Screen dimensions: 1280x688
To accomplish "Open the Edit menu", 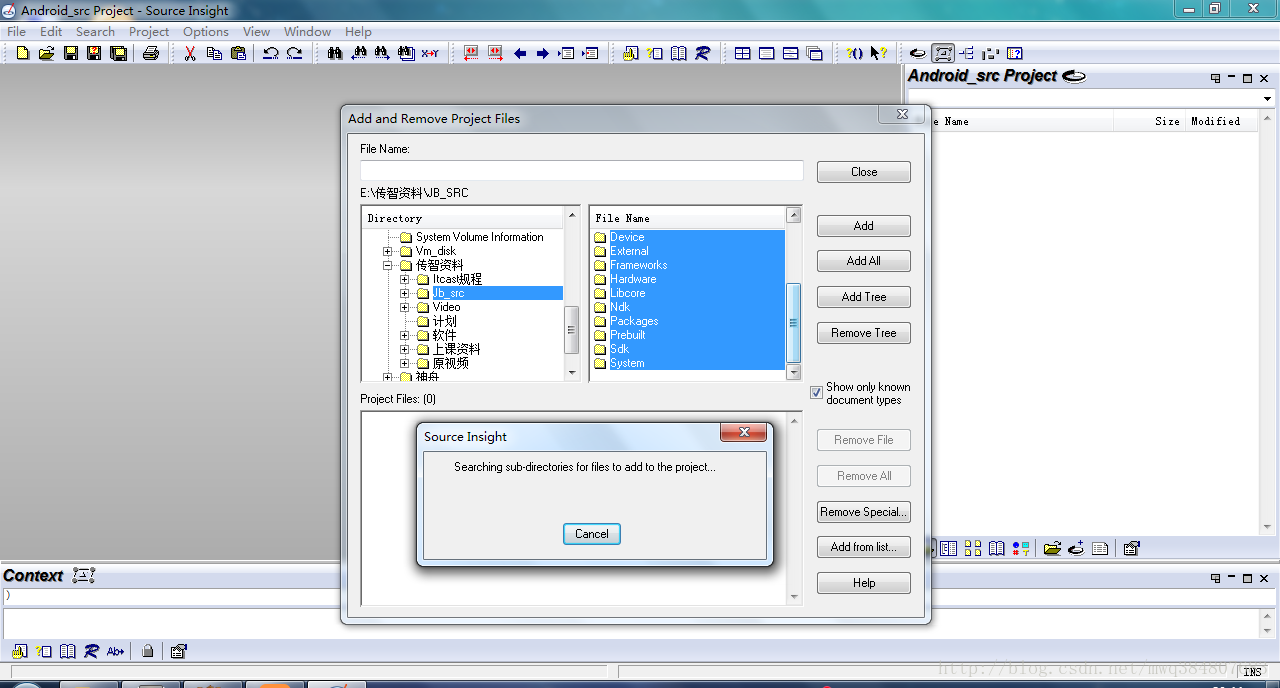I will (51, 31).
